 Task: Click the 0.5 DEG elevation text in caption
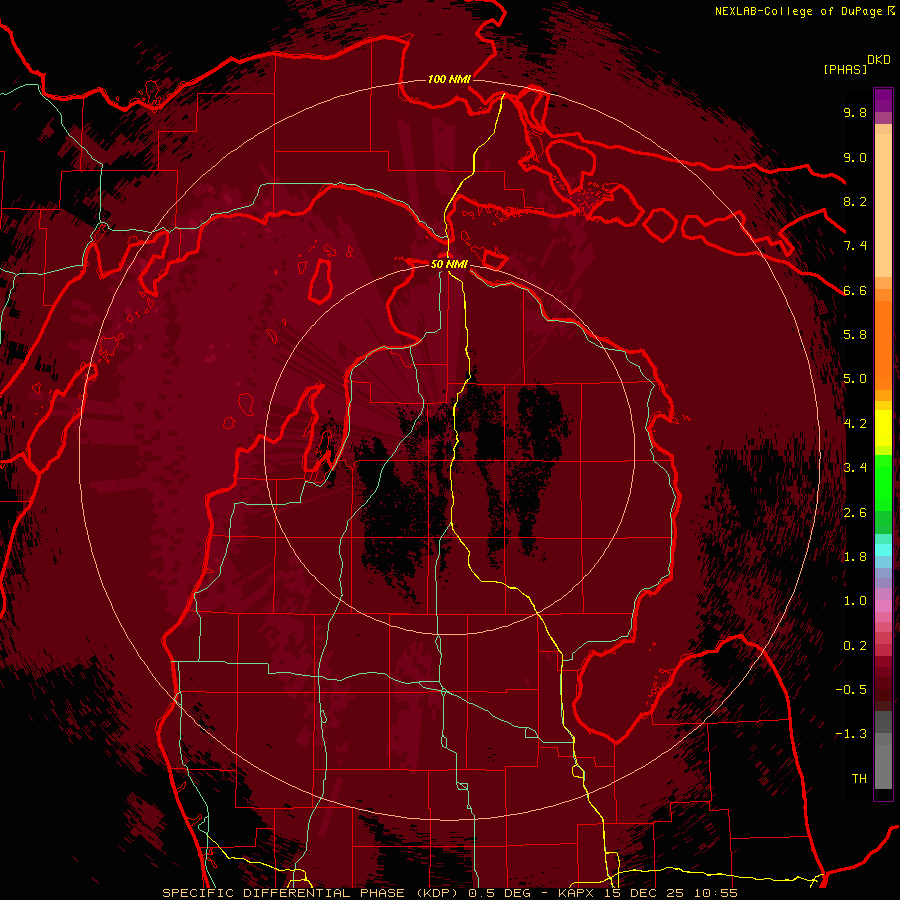499,893
